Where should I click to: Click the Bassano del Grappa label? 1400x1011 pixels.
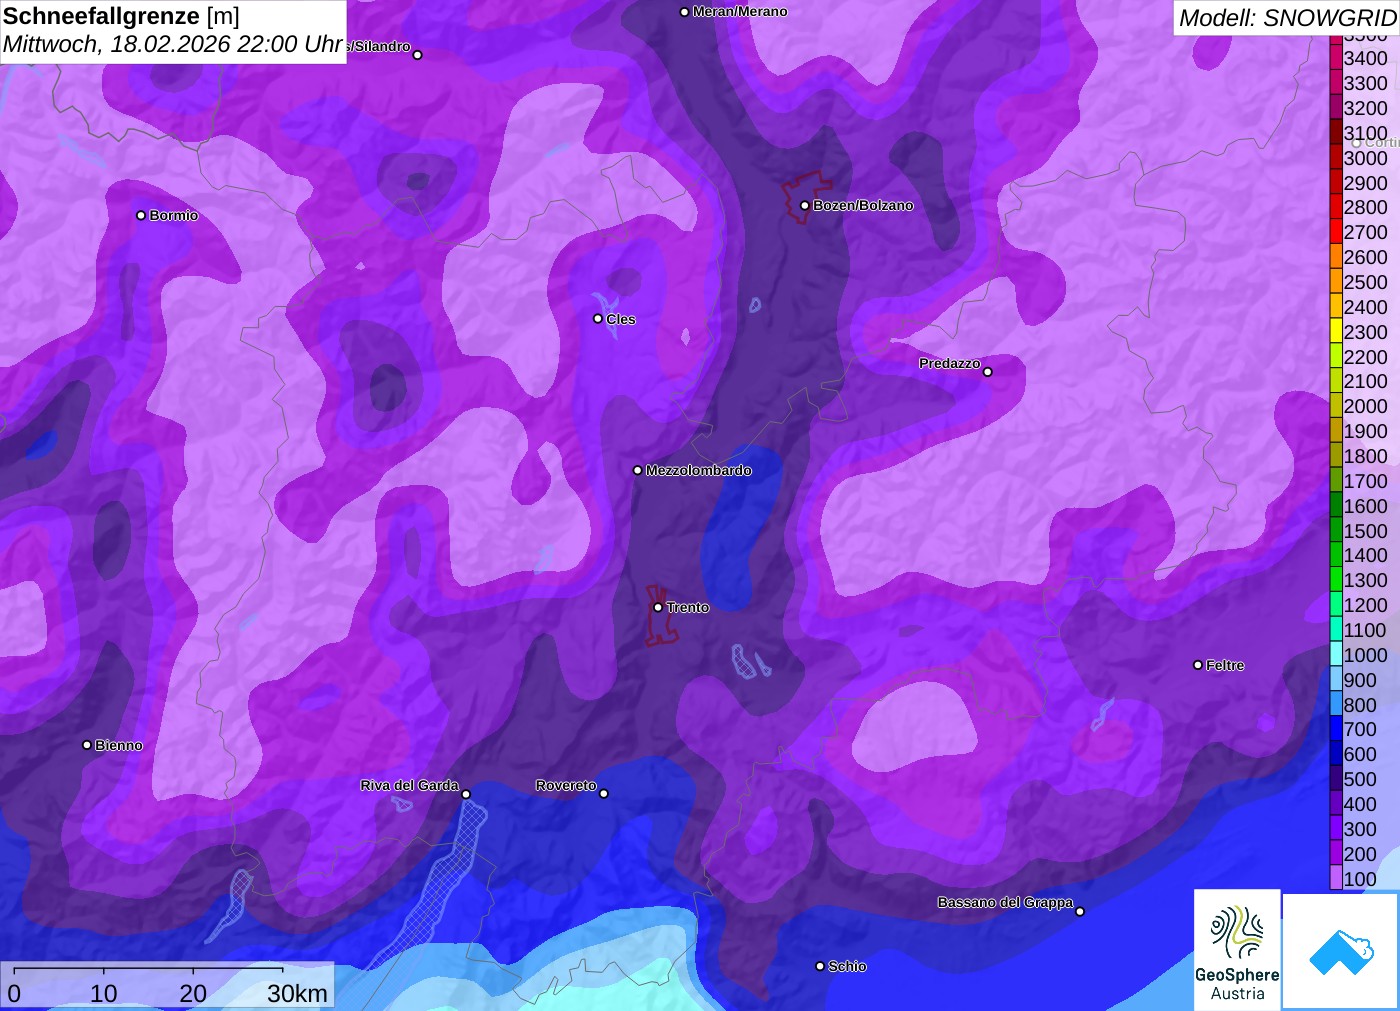(x=1005, y=902)
